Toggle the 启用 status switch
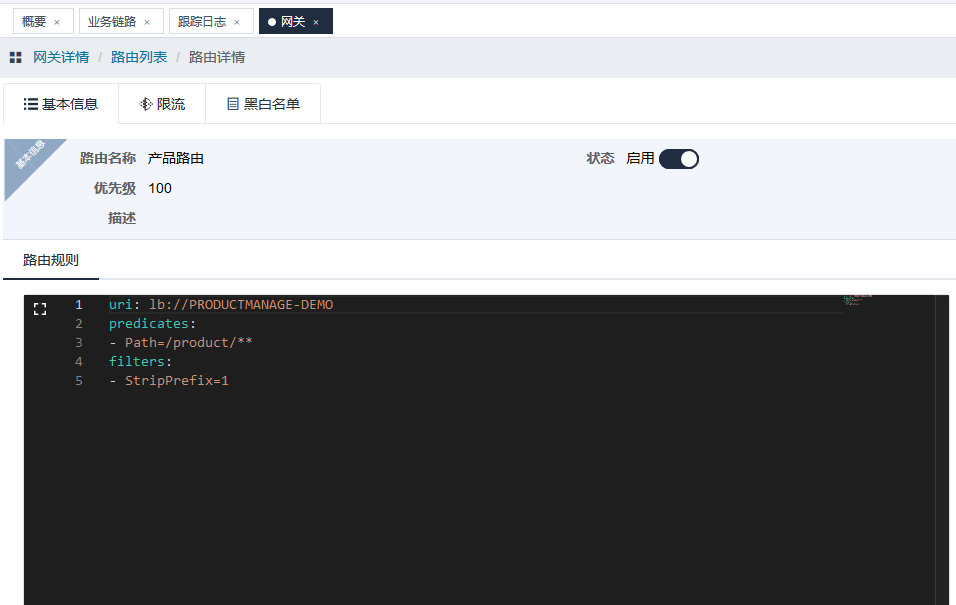956x605 pixels. tap(678, 159)
